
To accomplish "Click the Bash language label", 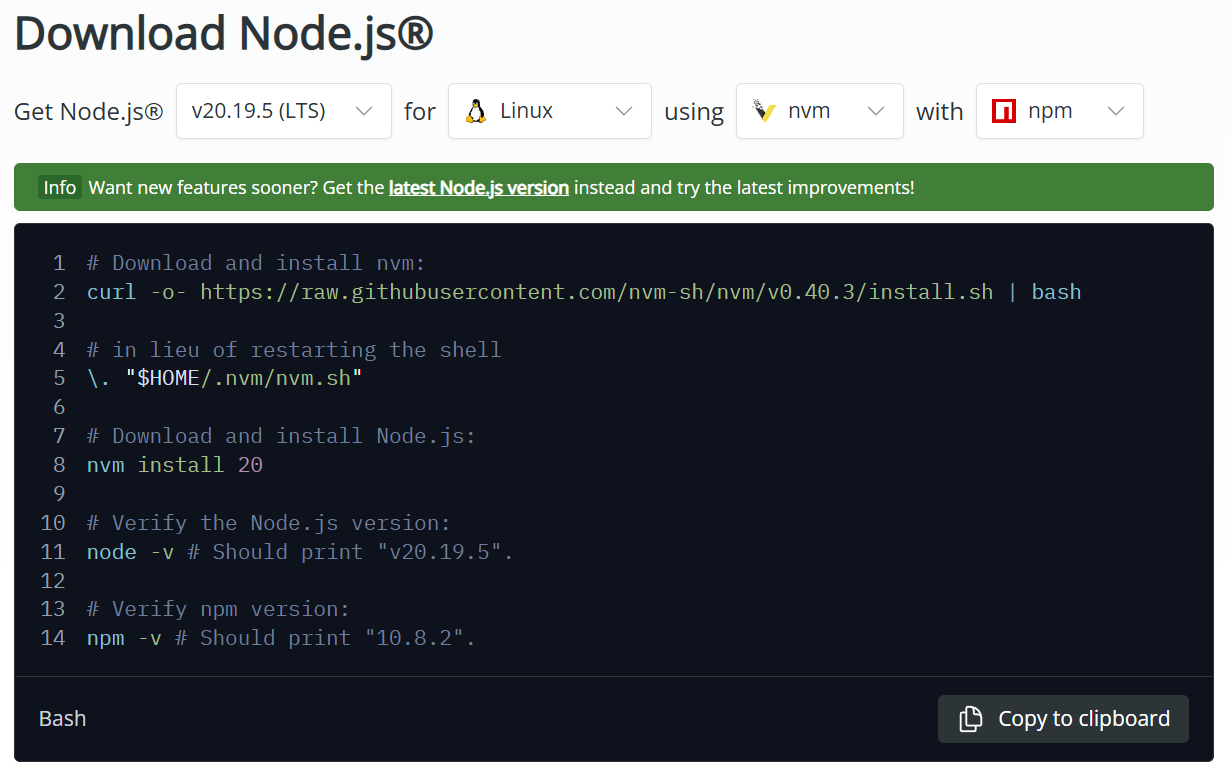I will 63,719.
